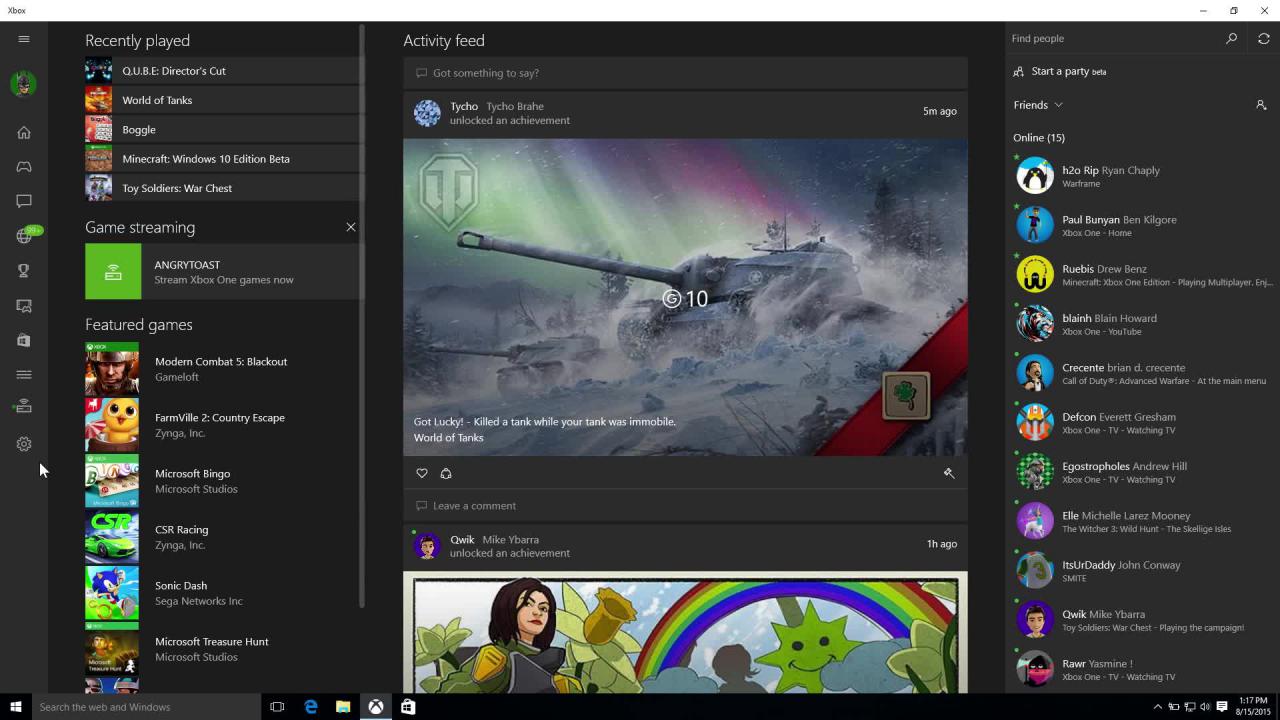The height and width of the screenshot is (720, 1280).
Task: Select Modern Combat 5: Blackout featured game
Action: [224, 369]
